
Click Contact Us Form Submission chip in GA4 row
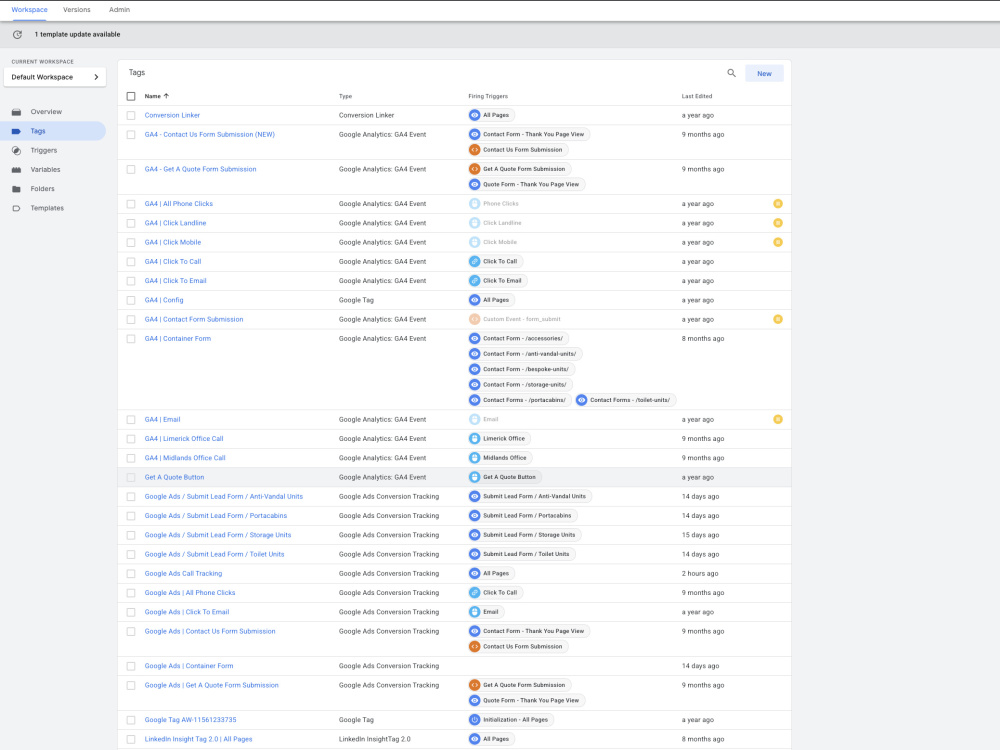[518, 150]
